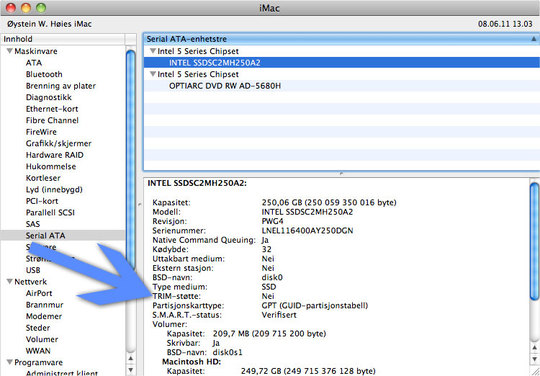Click the yellow minimize window button
Image resolution: width=540 pixels, height=376 pixels.
(x=26, y=7)
